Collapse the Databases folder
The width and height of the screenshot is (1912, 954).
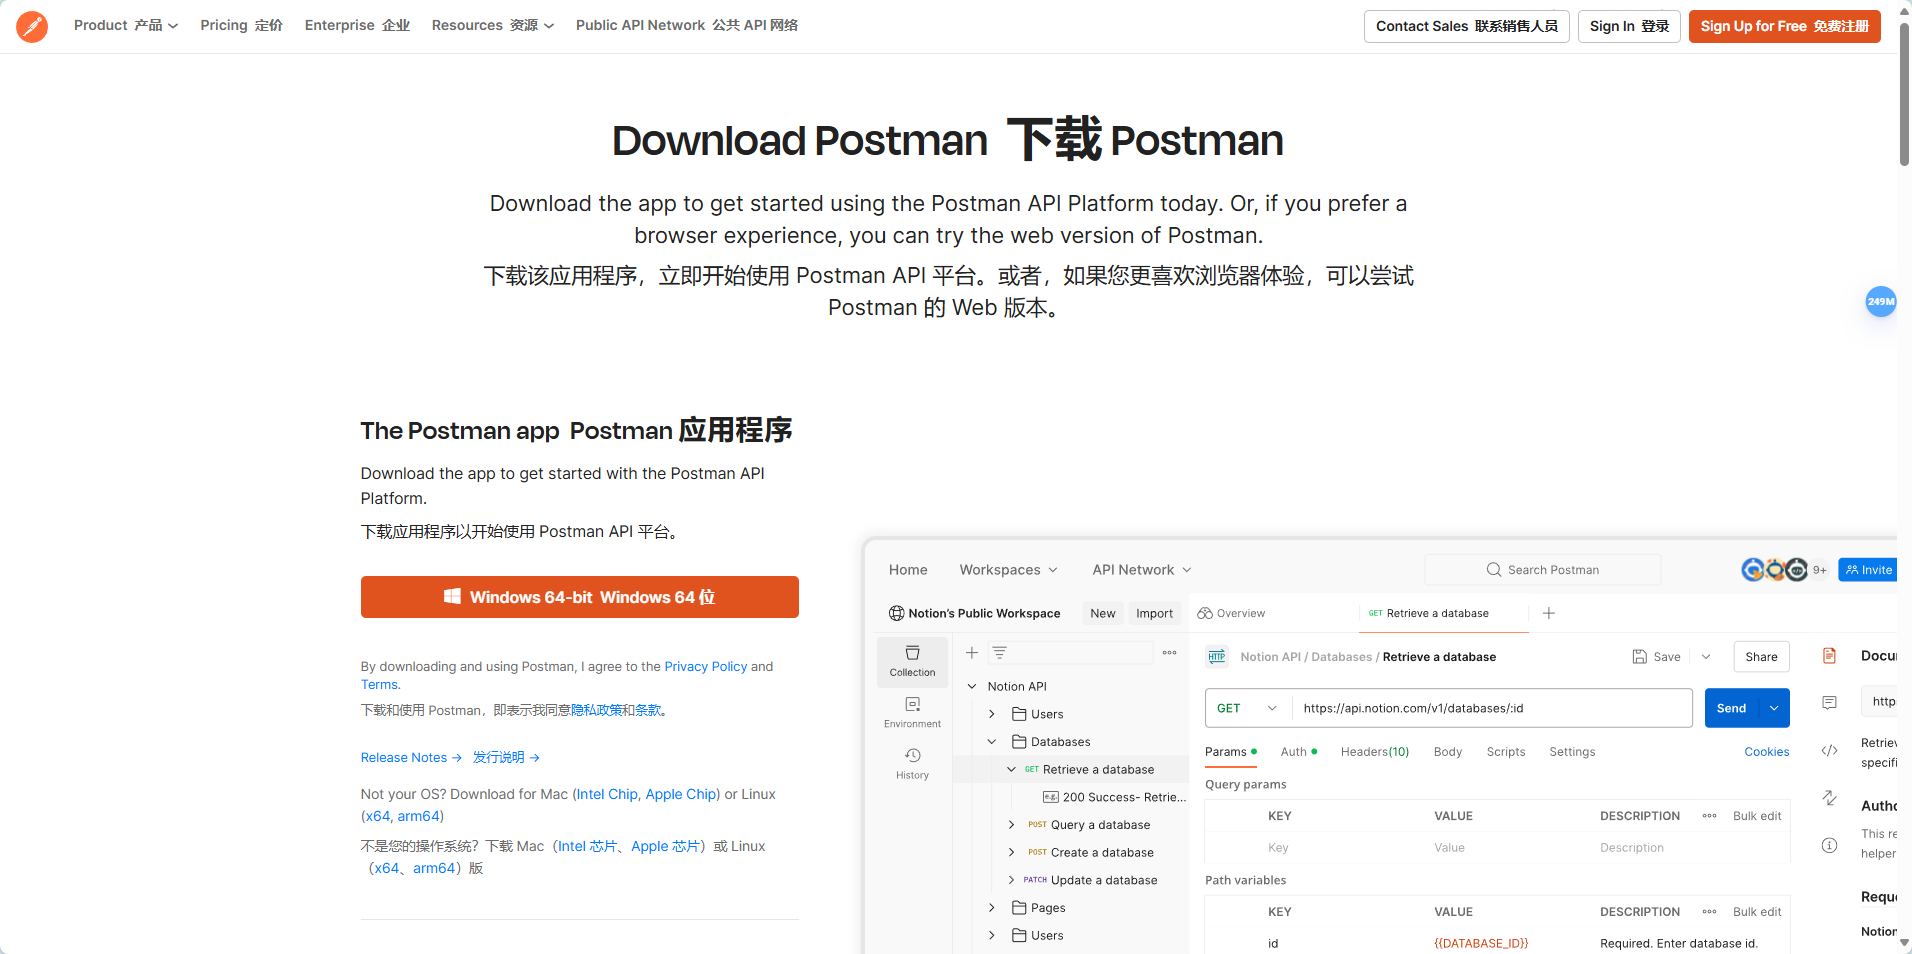(x=991, y=742)
